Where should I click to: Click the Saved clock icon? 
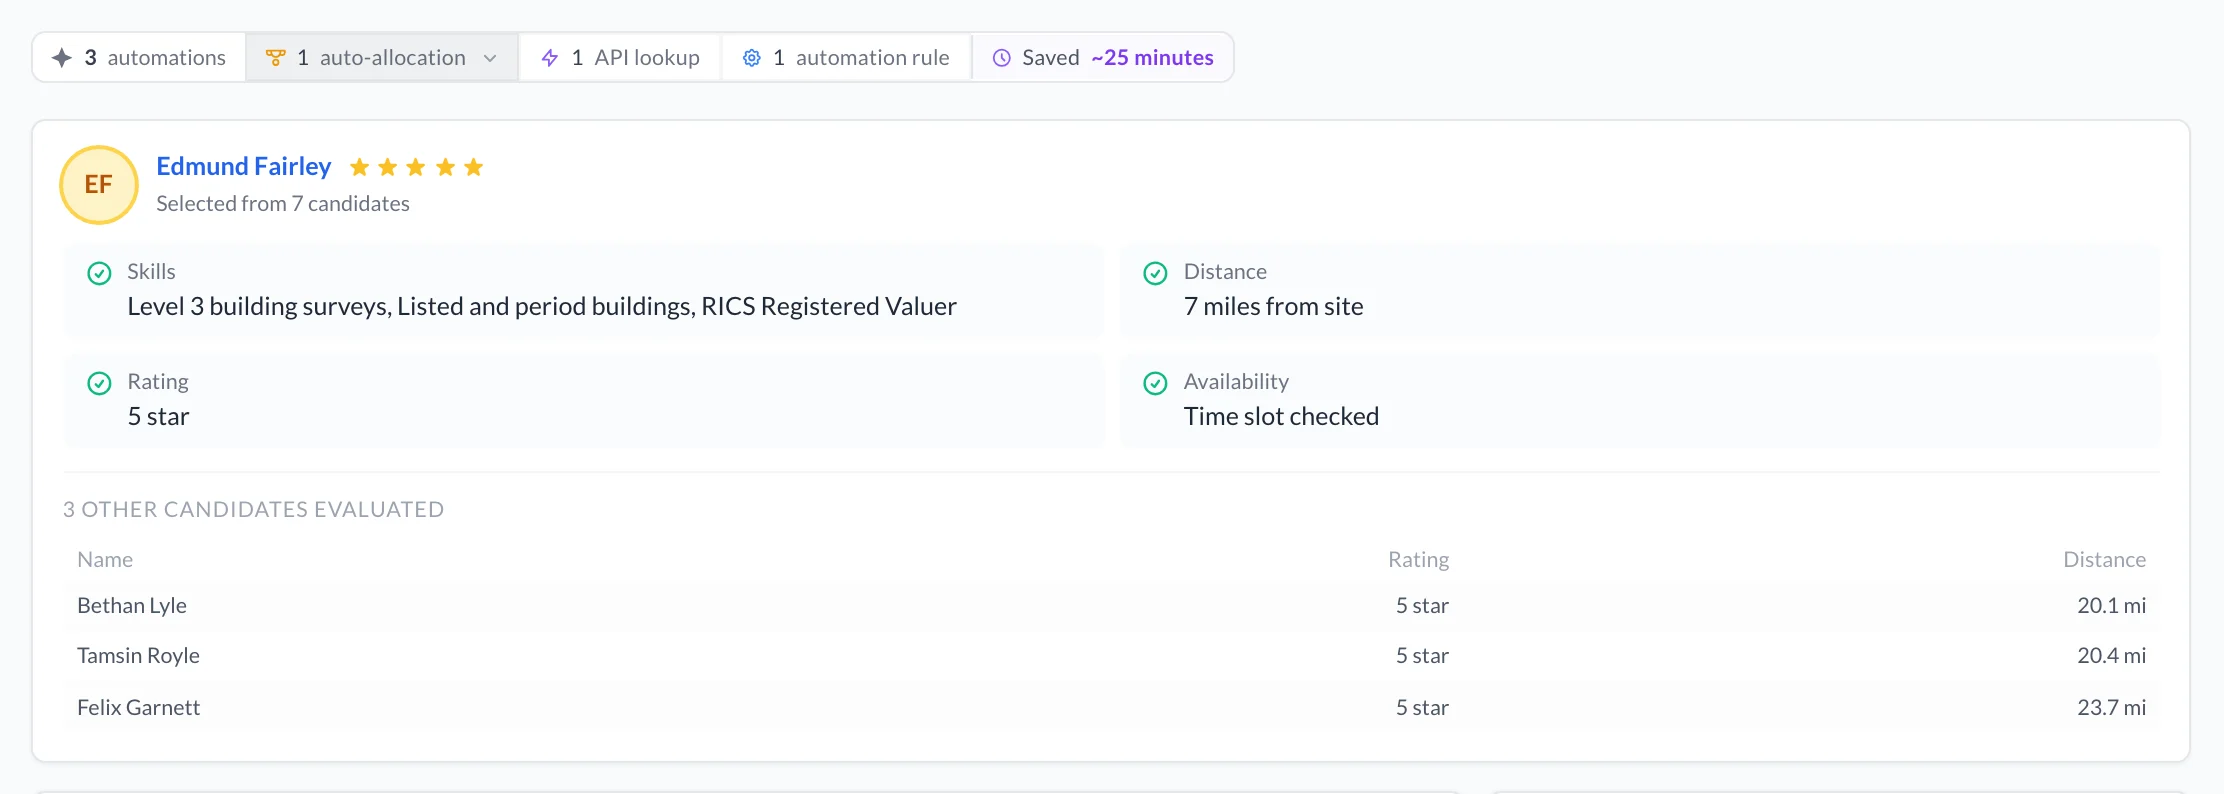(1001, 58)
